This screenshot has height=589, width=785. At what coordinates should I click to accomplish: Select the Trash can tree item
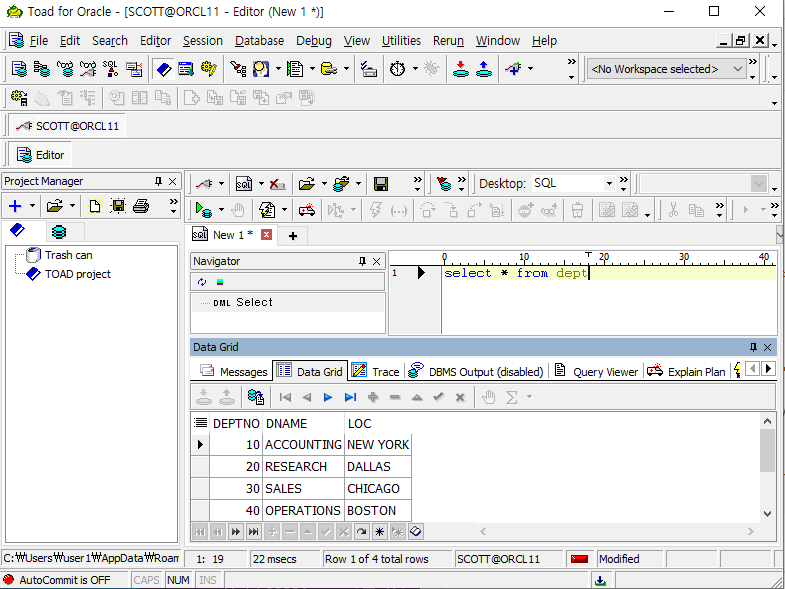point(69,255)
